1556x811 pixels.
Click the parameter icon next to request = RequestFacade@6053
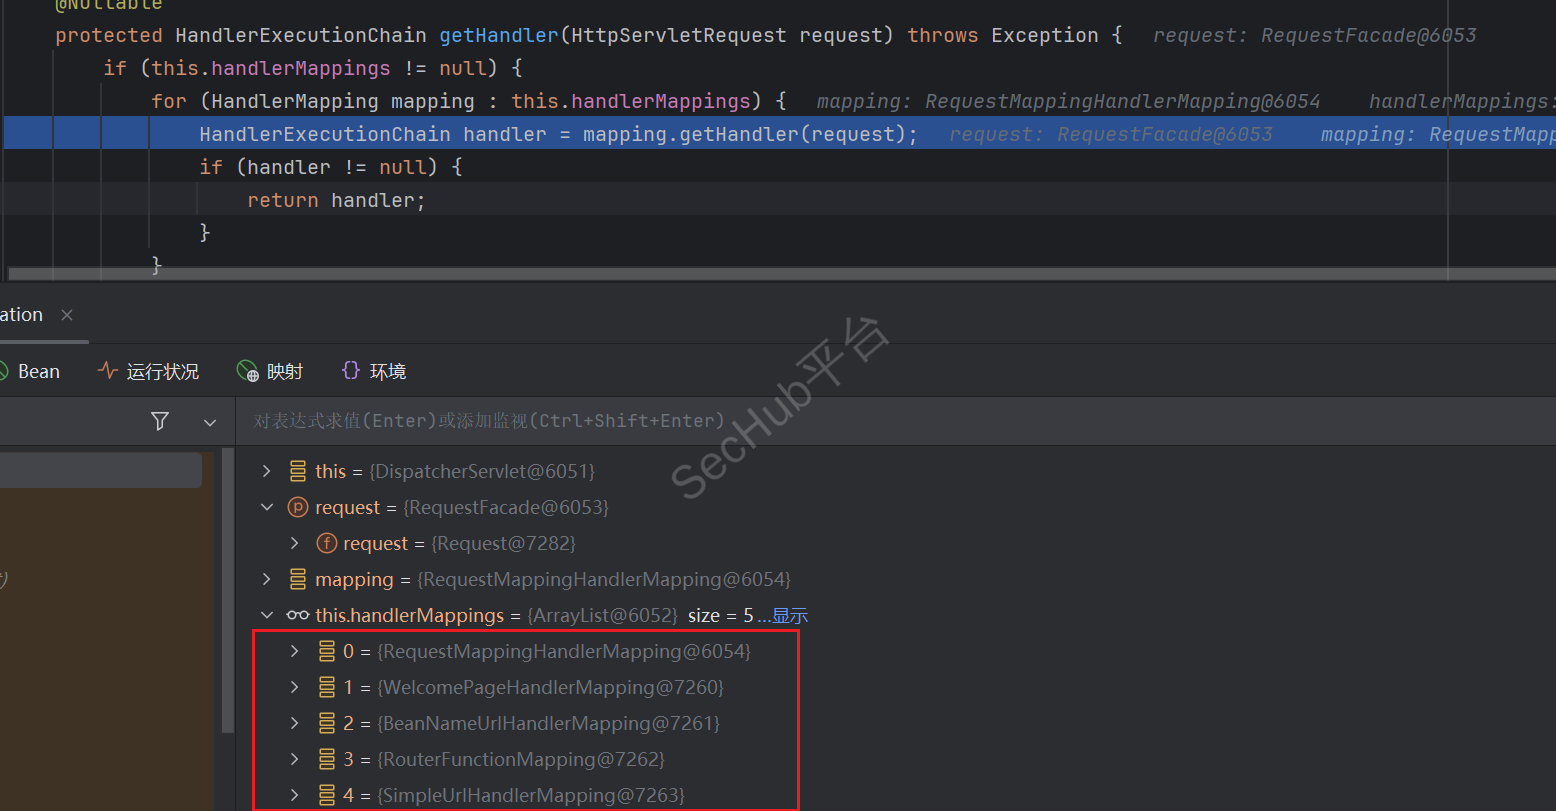297,508
